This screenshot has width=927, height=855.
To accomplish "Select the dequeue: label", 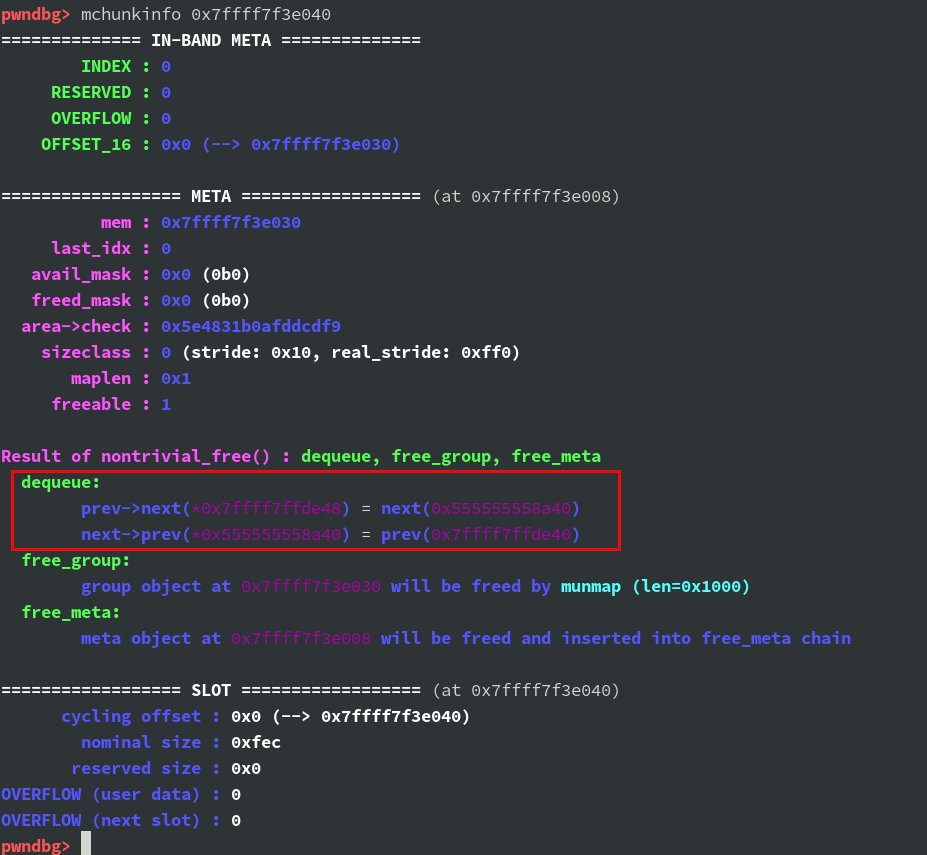I will pyautogui.click(x=60, y=482).
